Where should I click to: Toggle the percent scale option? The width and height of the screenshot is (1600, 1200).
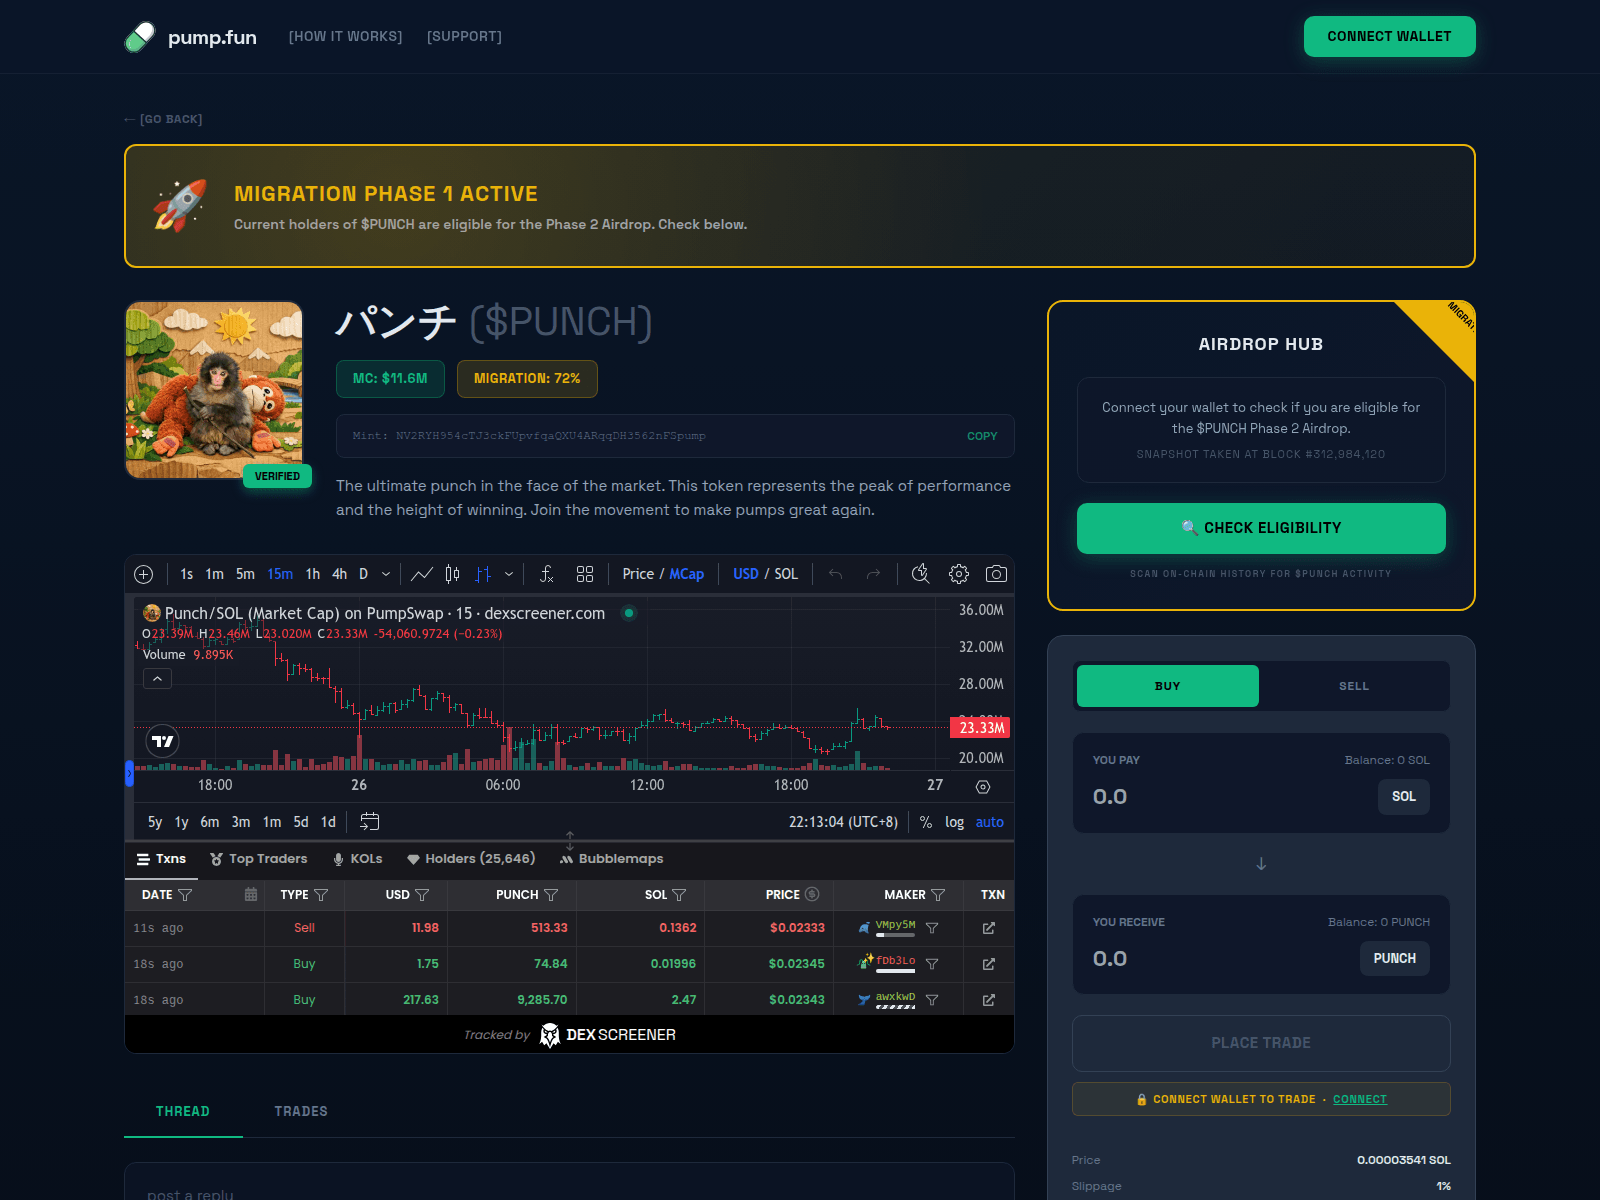click(x=926, y=822)
